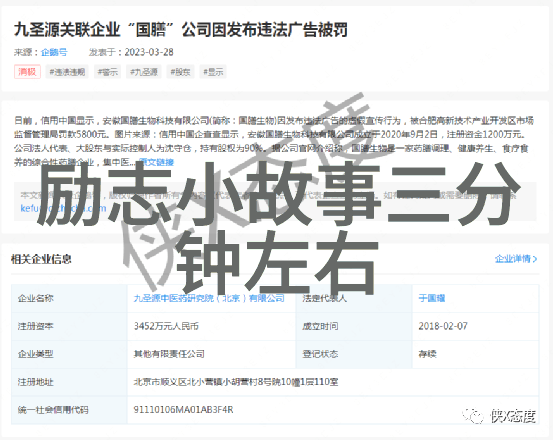Click the 消极 sentiment tag
Image resolution: width=553 pixels, height=440 pixels.
coord(27,72)
